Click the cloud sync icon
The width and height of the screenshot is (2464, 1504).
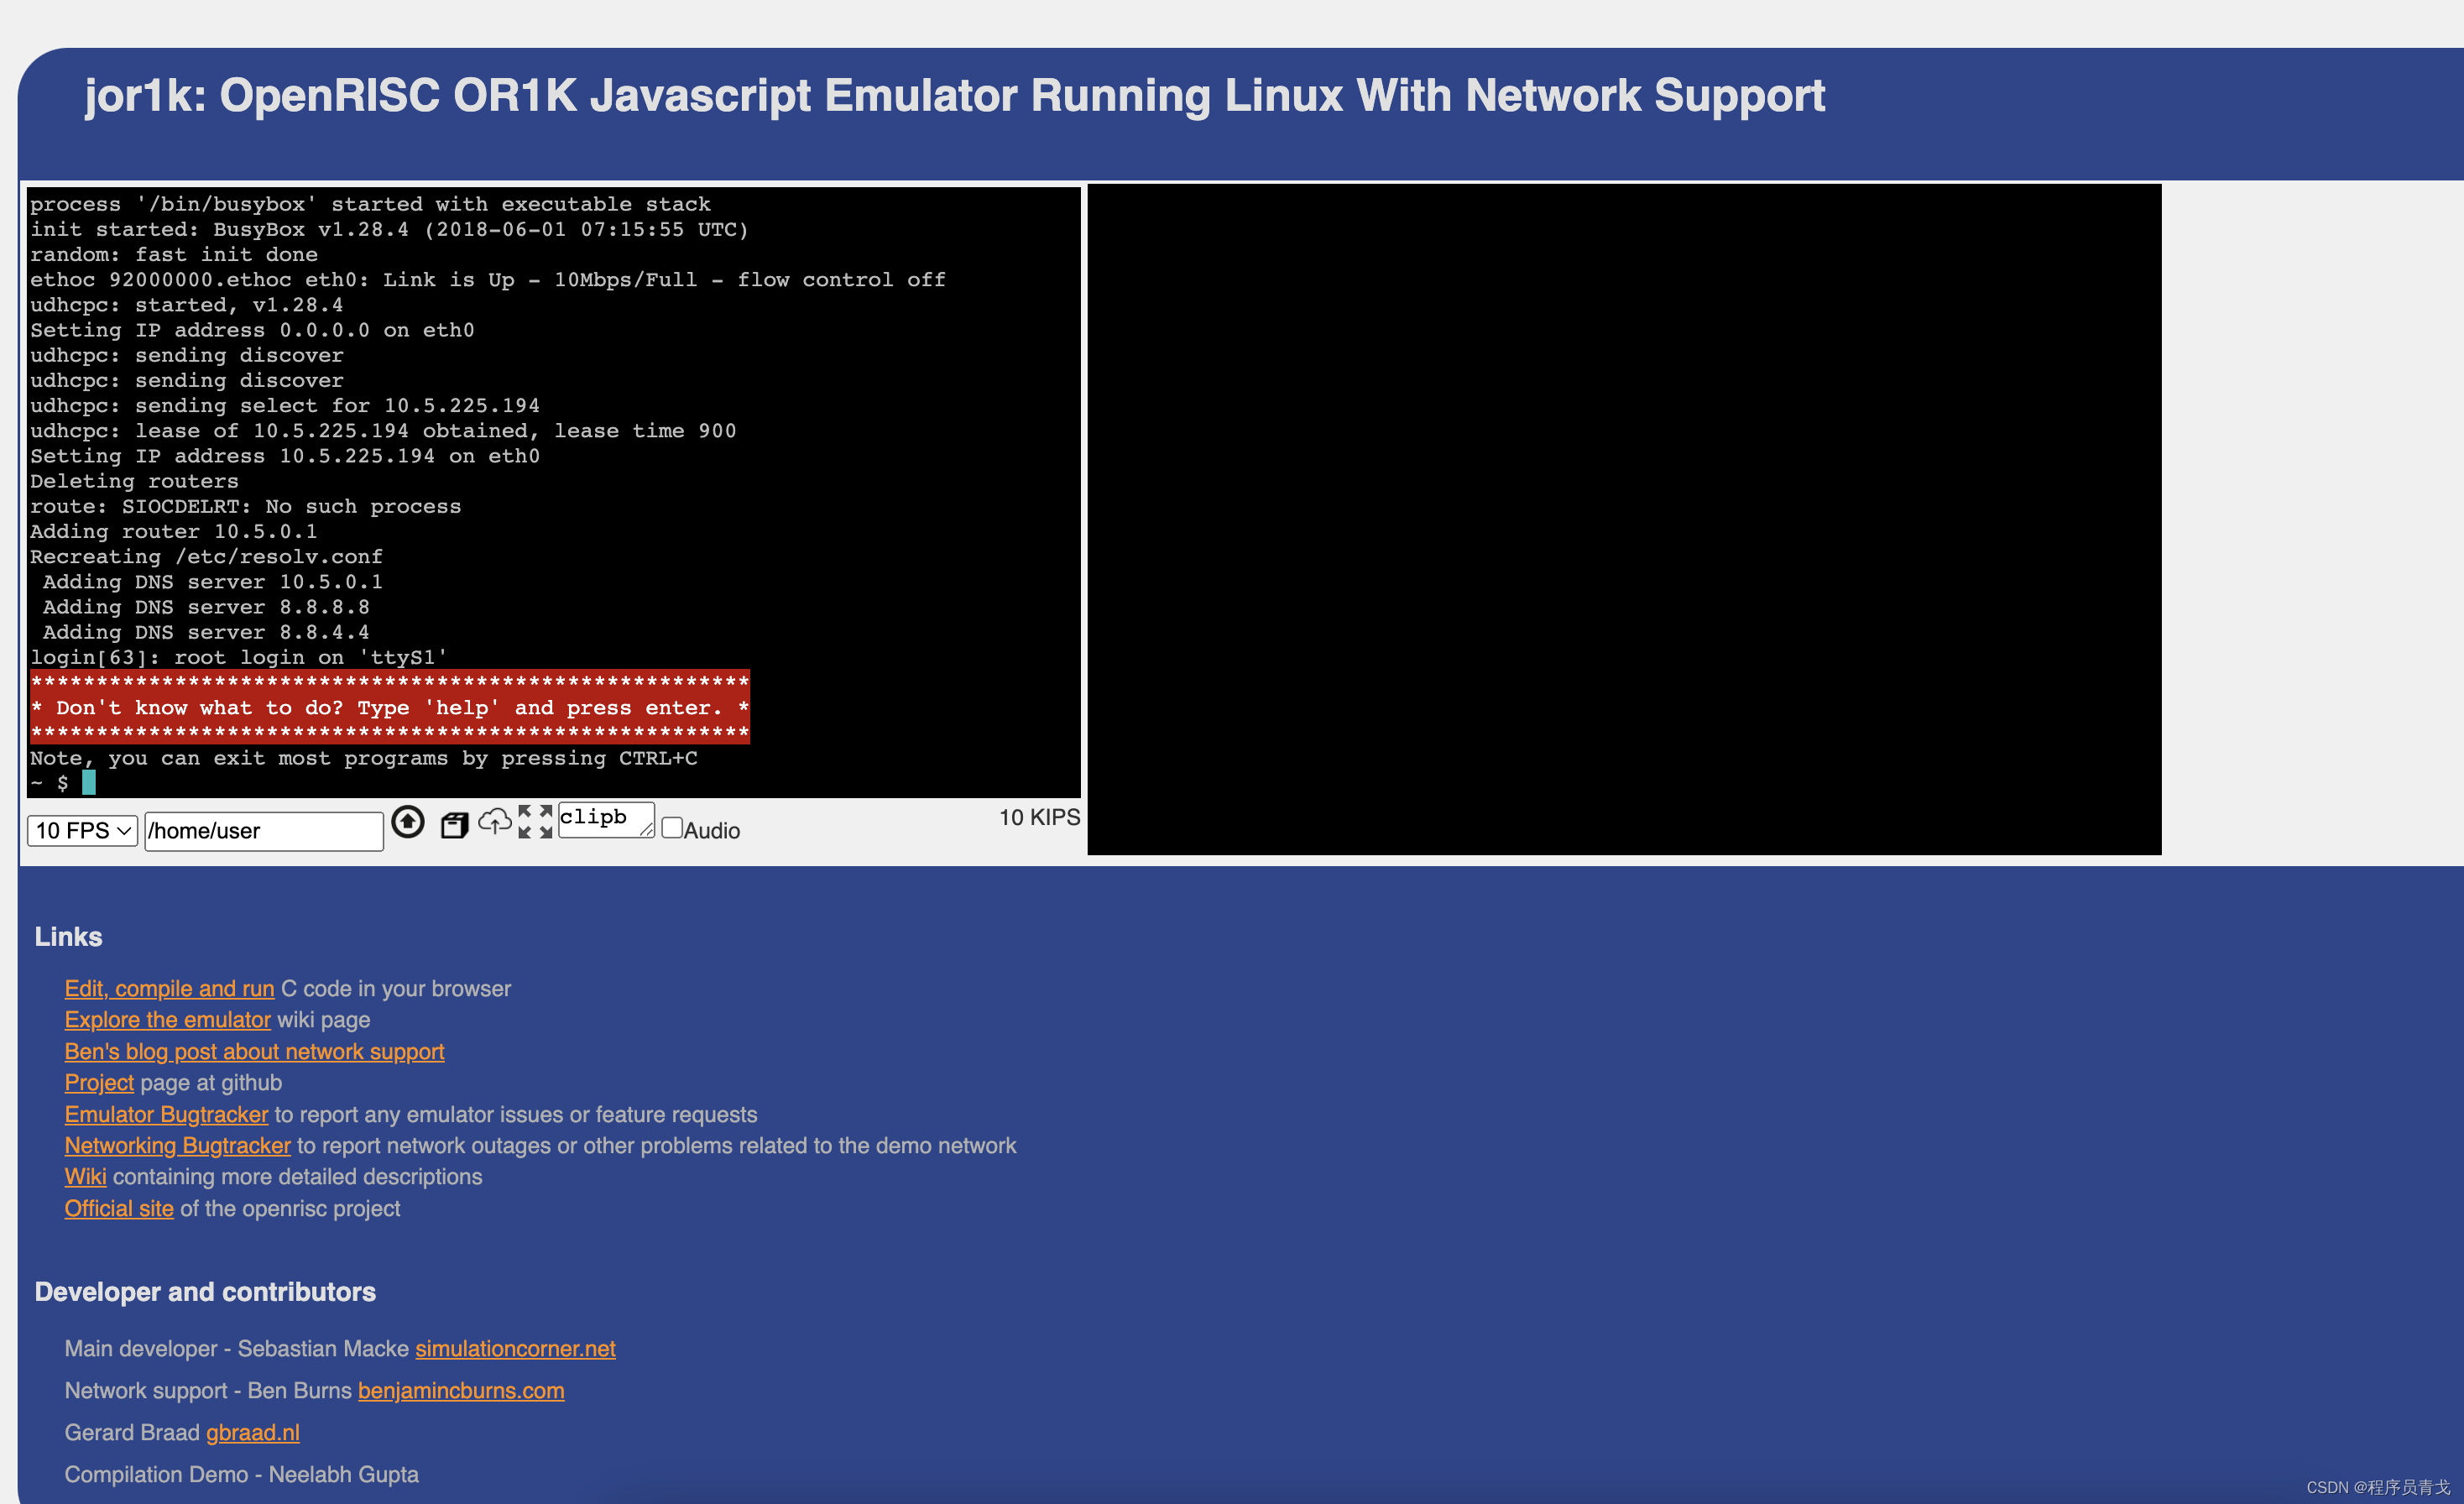coord(497,824)
